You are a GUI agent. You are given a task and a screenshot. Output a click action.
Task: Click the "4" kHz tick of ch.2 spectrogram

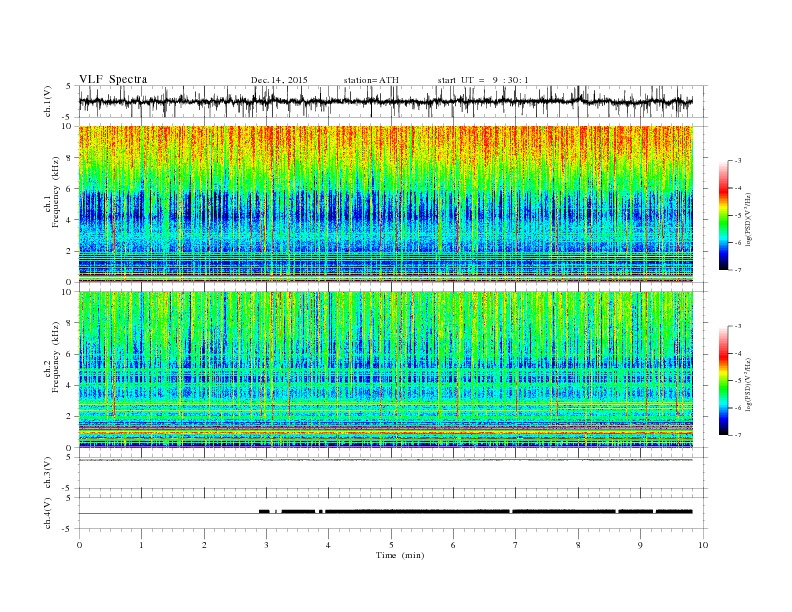[70, 385]
